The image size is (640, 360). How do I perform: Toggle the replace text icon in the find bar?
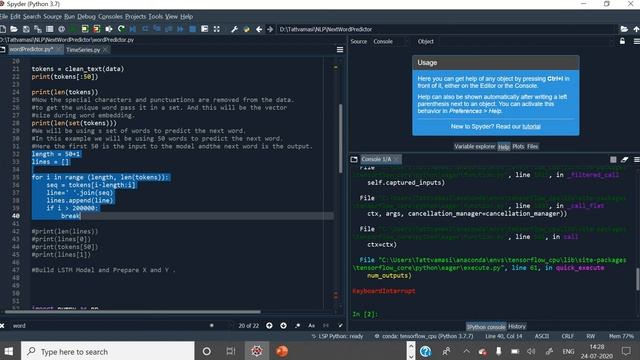point(340,325)
